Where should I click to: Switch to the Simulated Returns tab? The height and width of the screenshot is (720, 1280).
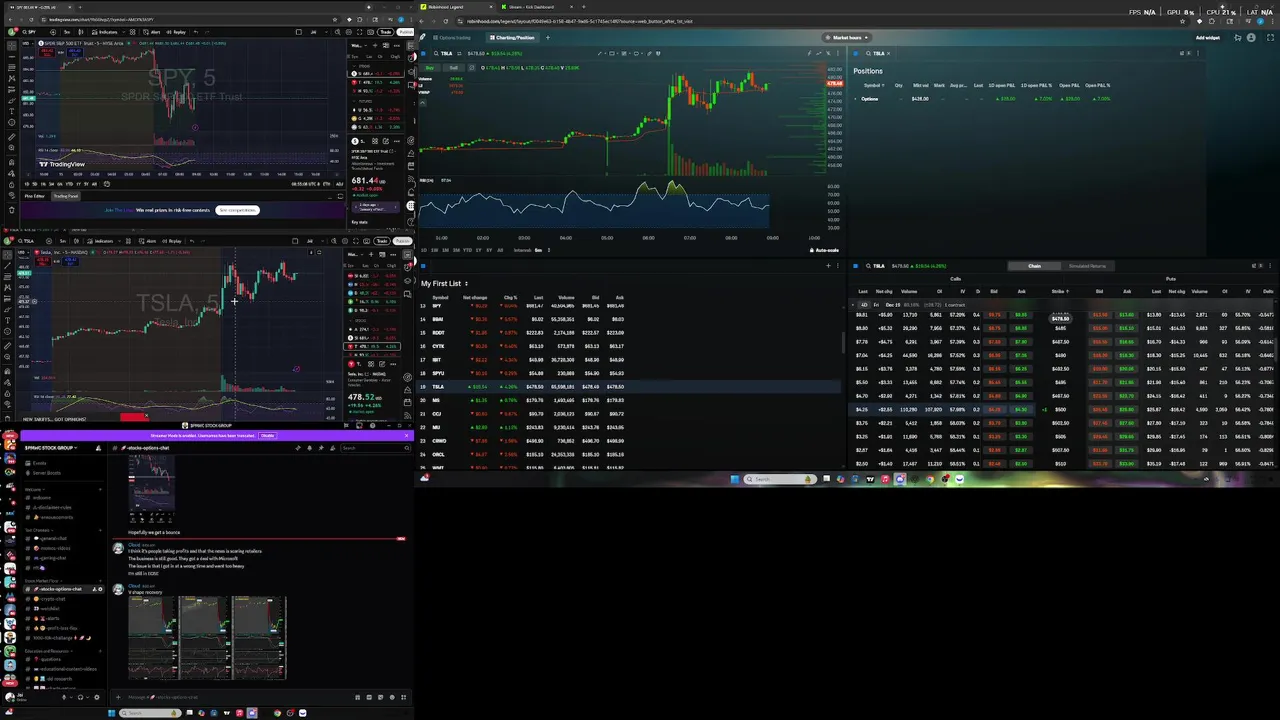[1087, 266]
